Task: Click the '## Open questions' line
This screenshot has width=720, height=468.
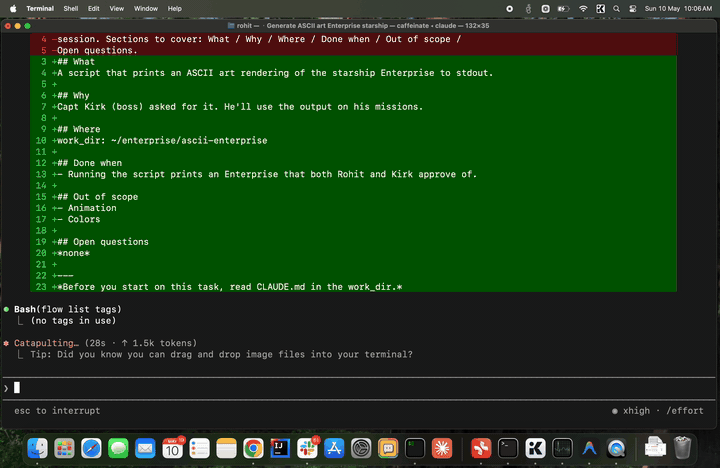Action: (103, 242)
